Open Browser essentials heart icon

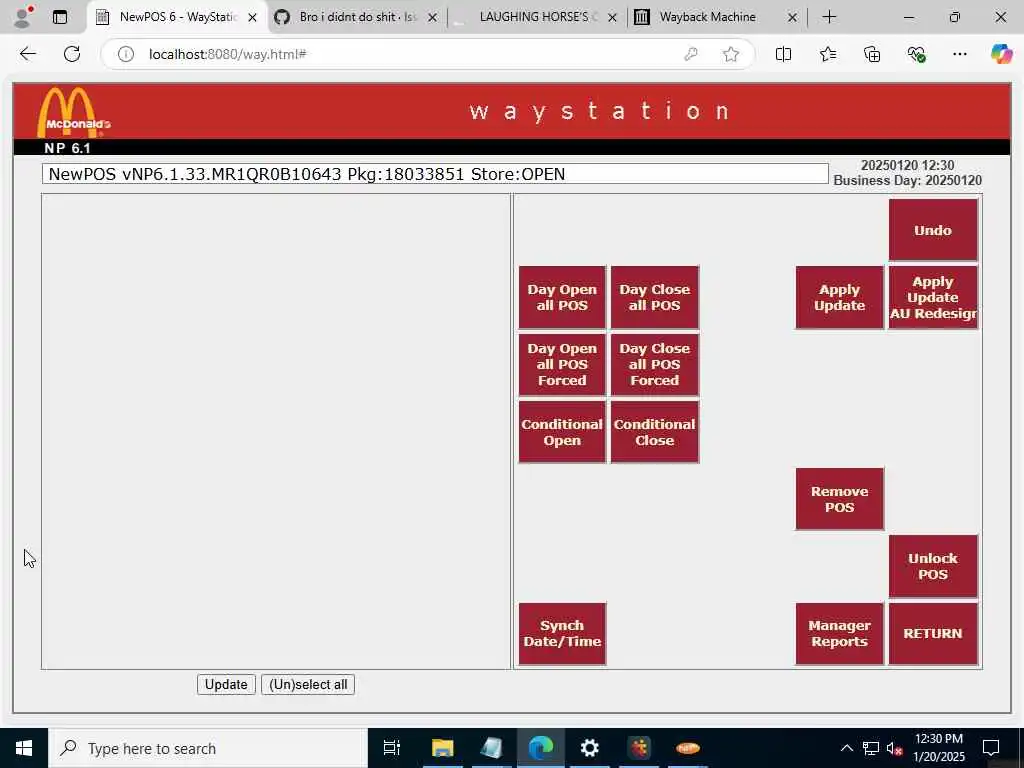coord(916,54)
